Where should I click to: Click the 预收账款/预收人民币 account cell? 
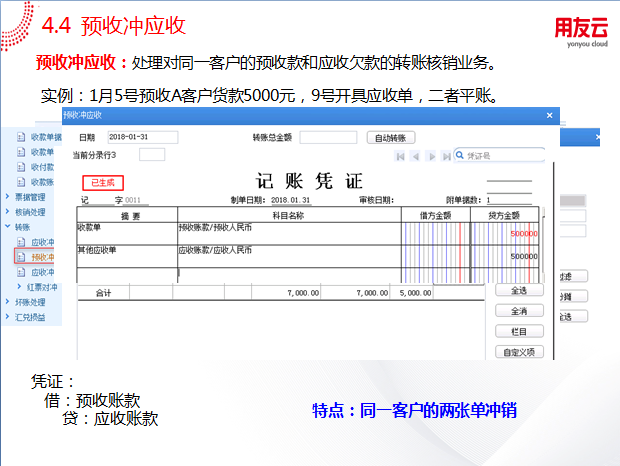(289, 233)
